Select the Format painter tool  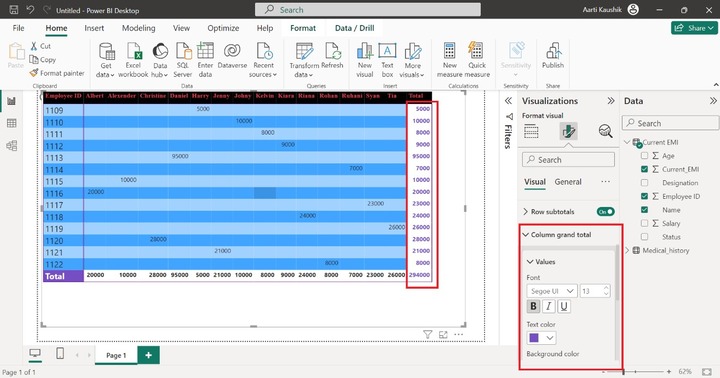[57, 73]
